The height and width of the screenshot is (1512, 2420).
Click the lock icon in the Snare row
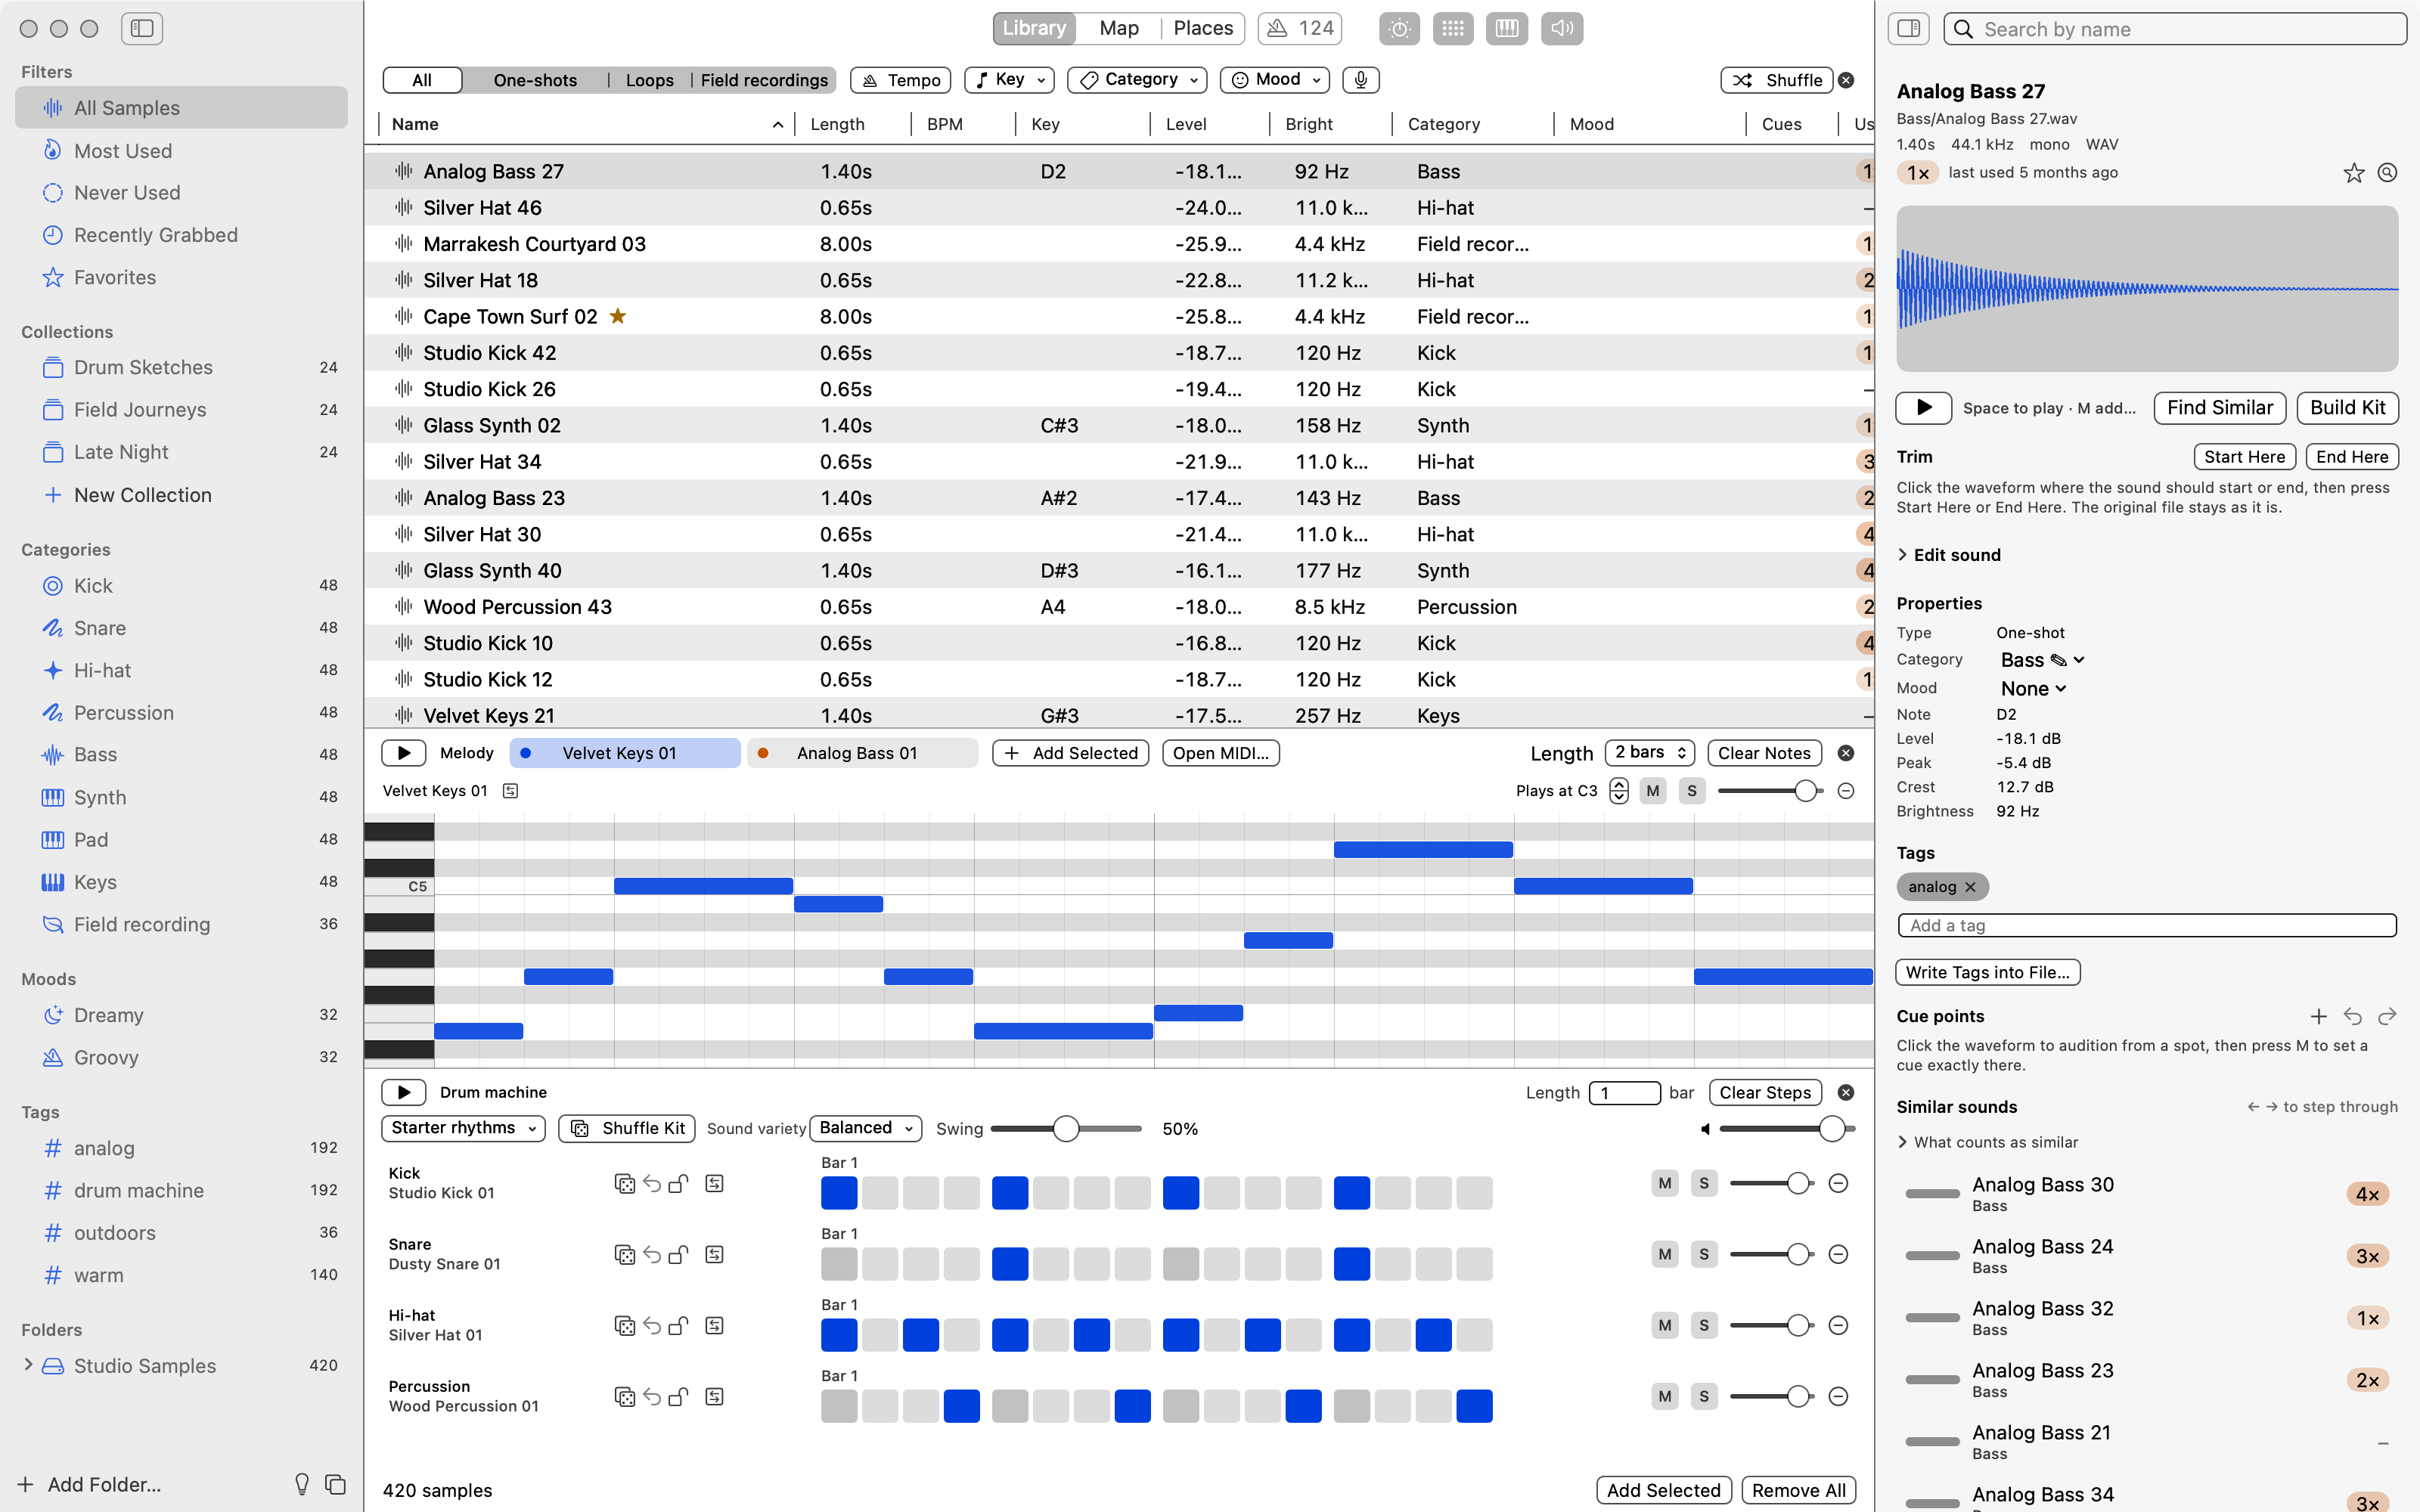point(679,1254)
